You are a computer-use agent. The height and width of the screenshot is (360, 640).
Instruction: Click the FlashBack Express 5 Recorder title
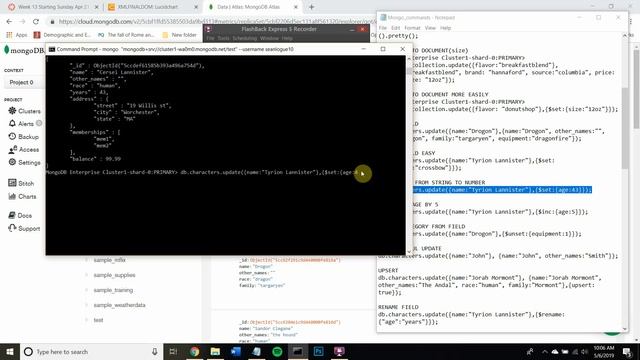pyautogui.click(x=279, y=29)
